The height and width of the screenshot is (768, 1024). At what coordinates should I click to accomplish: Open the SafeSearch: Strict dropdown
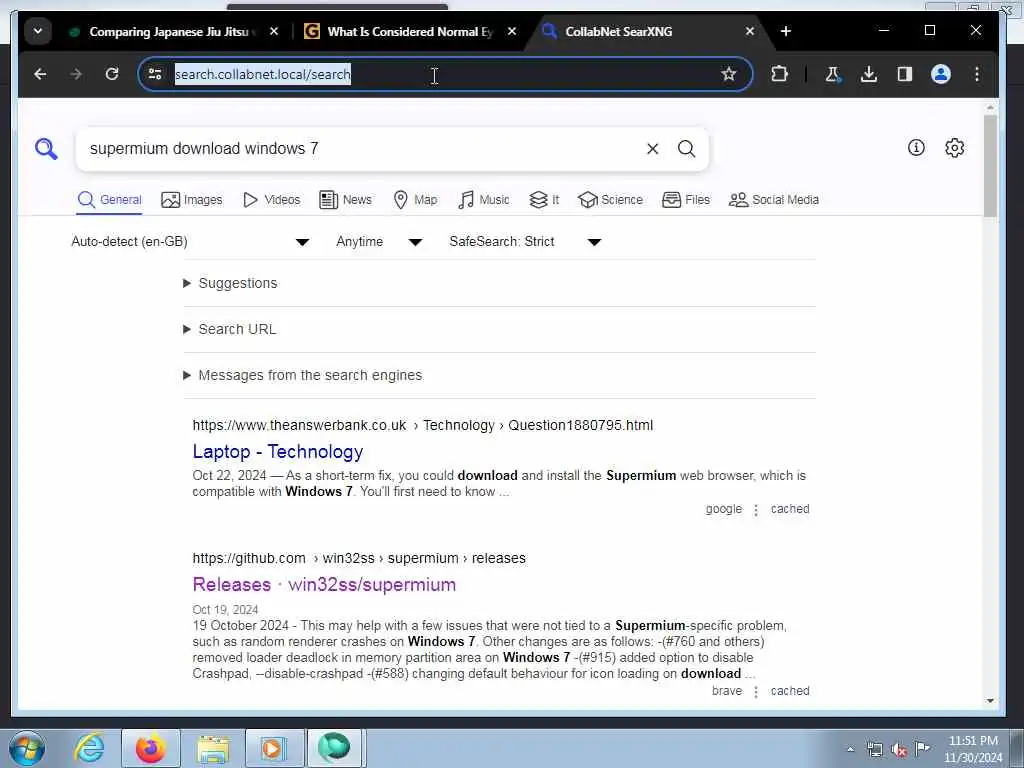pos(525,242)
